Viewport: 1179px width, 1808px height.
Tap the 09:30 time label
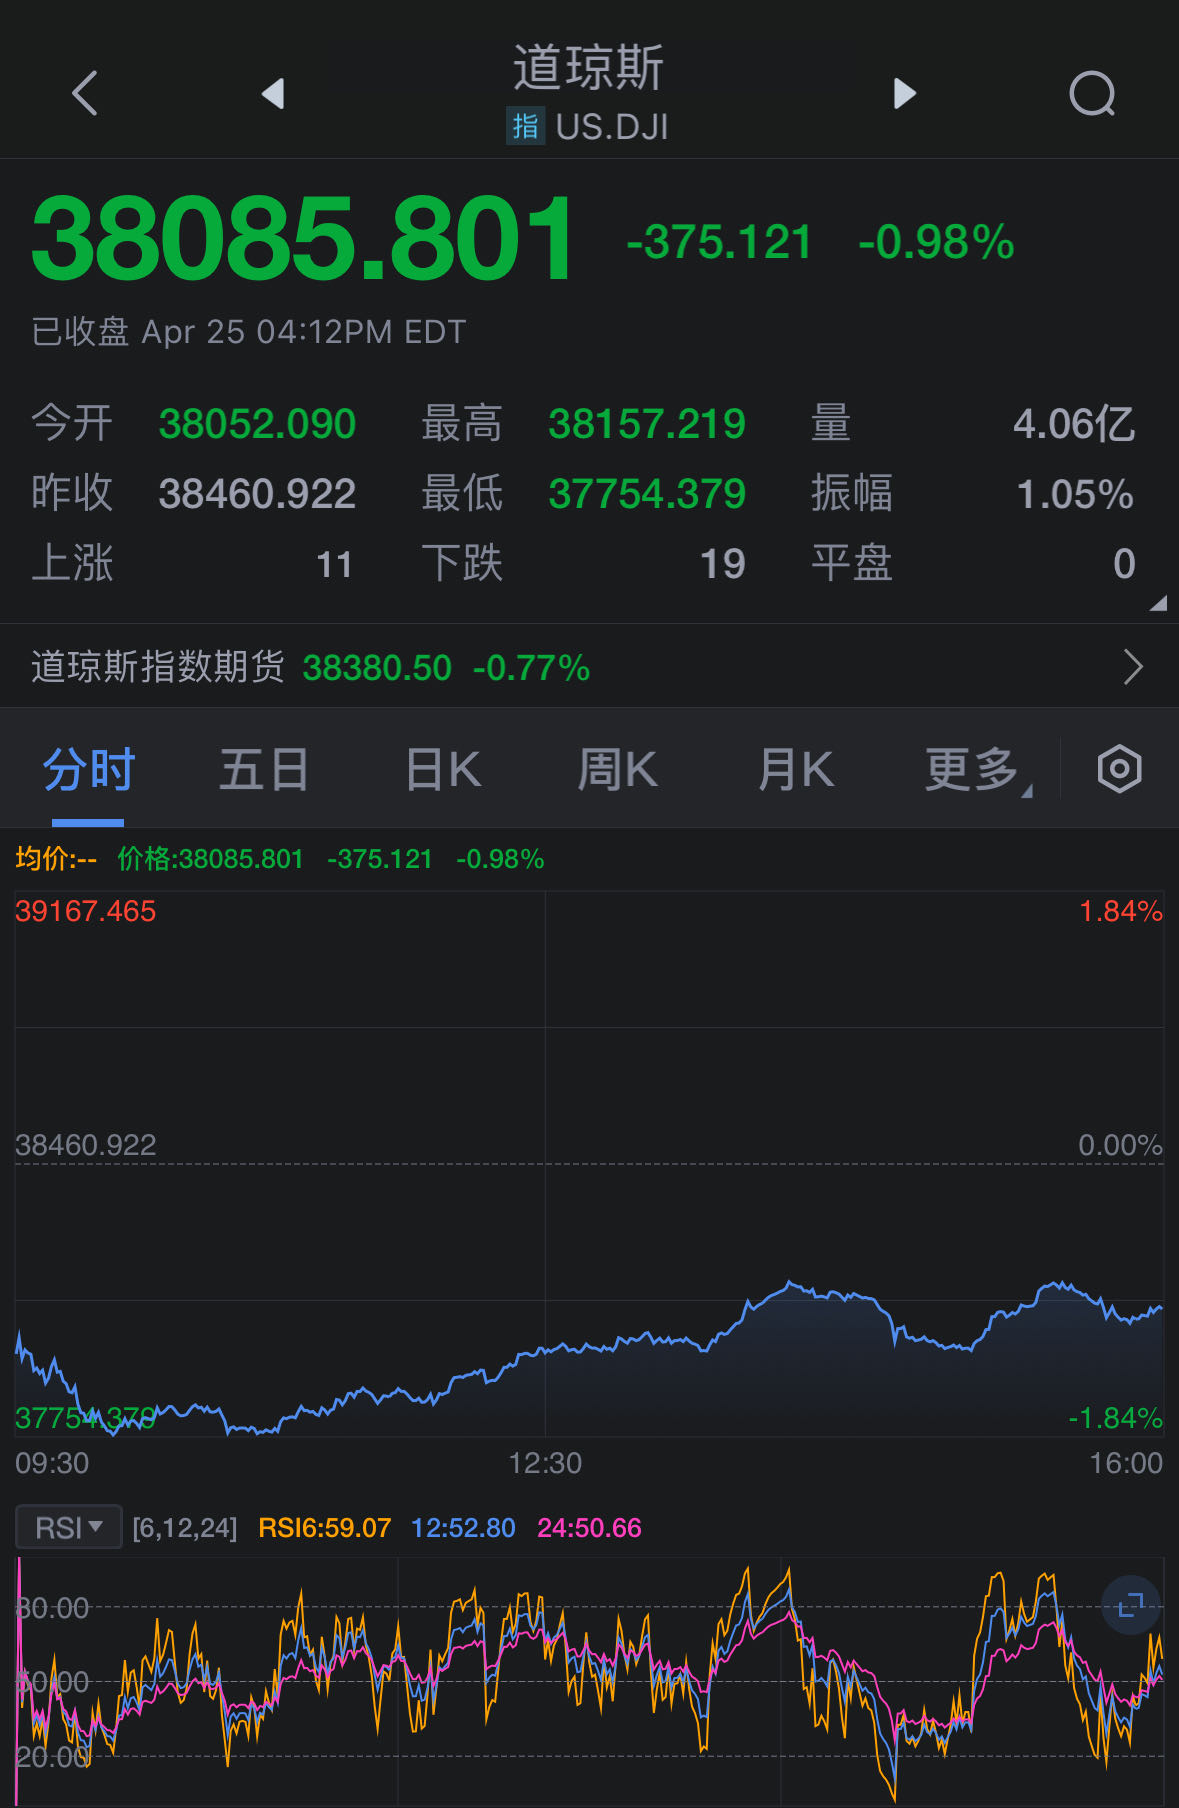point(52,1463)
